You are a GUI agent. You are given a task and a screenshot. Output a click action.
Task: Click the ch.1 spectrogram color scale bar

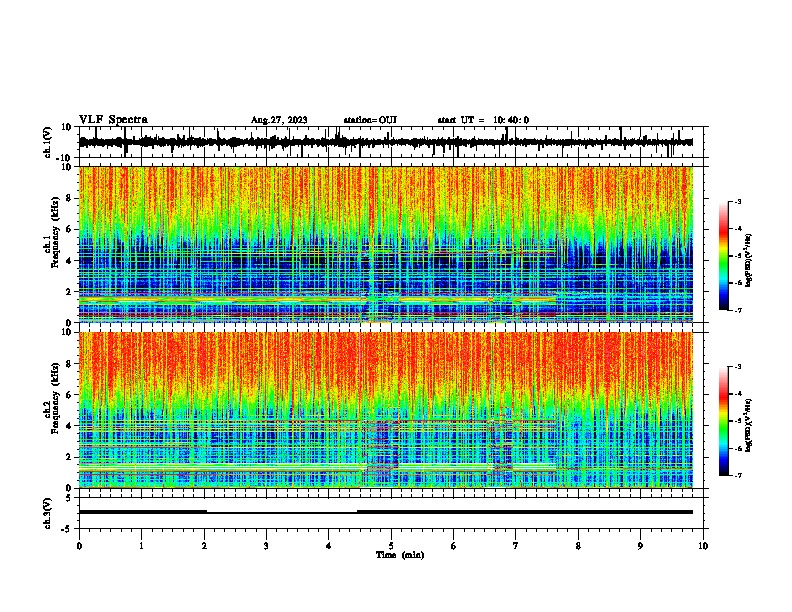[724, 256]
